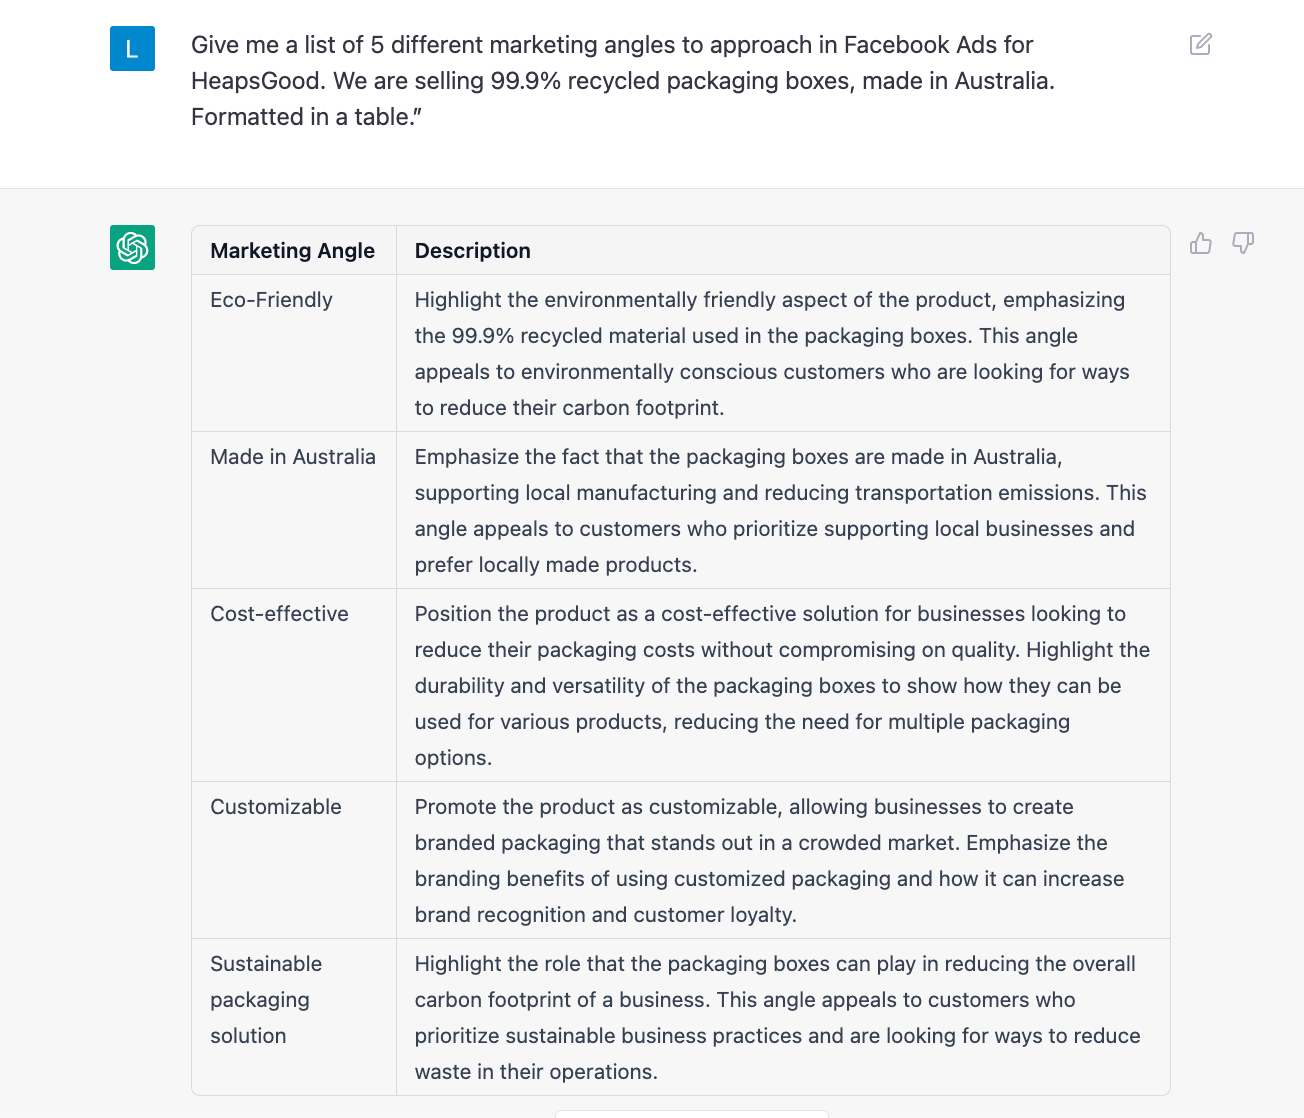
Task: Click the thumbs down icon
Action: (x=1243, y=243)
